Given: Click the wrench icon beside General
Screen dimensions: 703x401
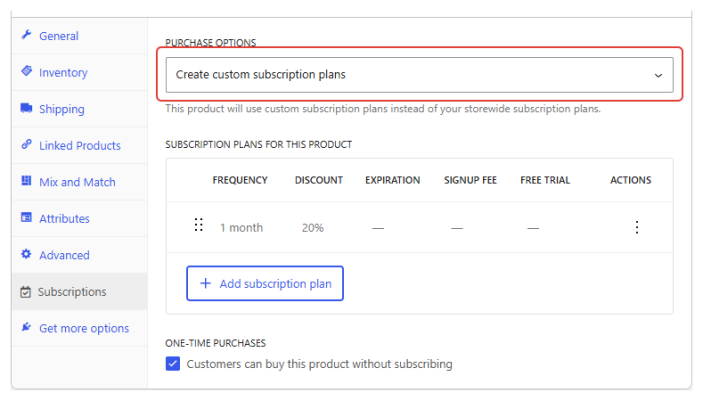Looking at the screenshot, I should (x=26, y=35).
